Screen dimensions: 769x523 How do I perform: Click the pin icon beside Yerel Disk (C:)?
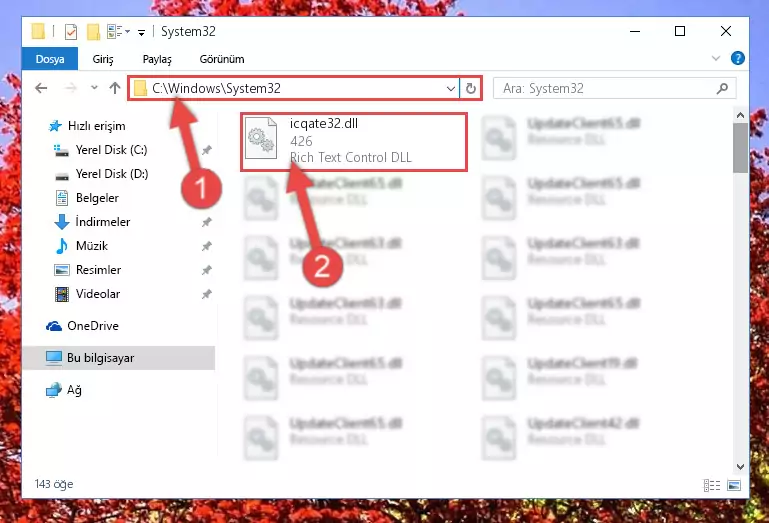(x=206, y=150)
